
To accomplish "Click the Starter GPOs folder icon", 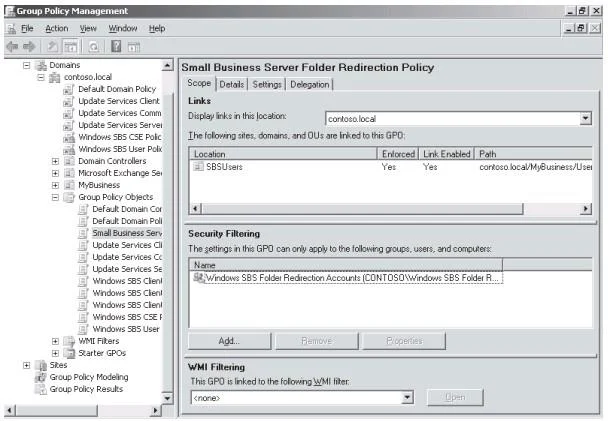I will [69, 353].
